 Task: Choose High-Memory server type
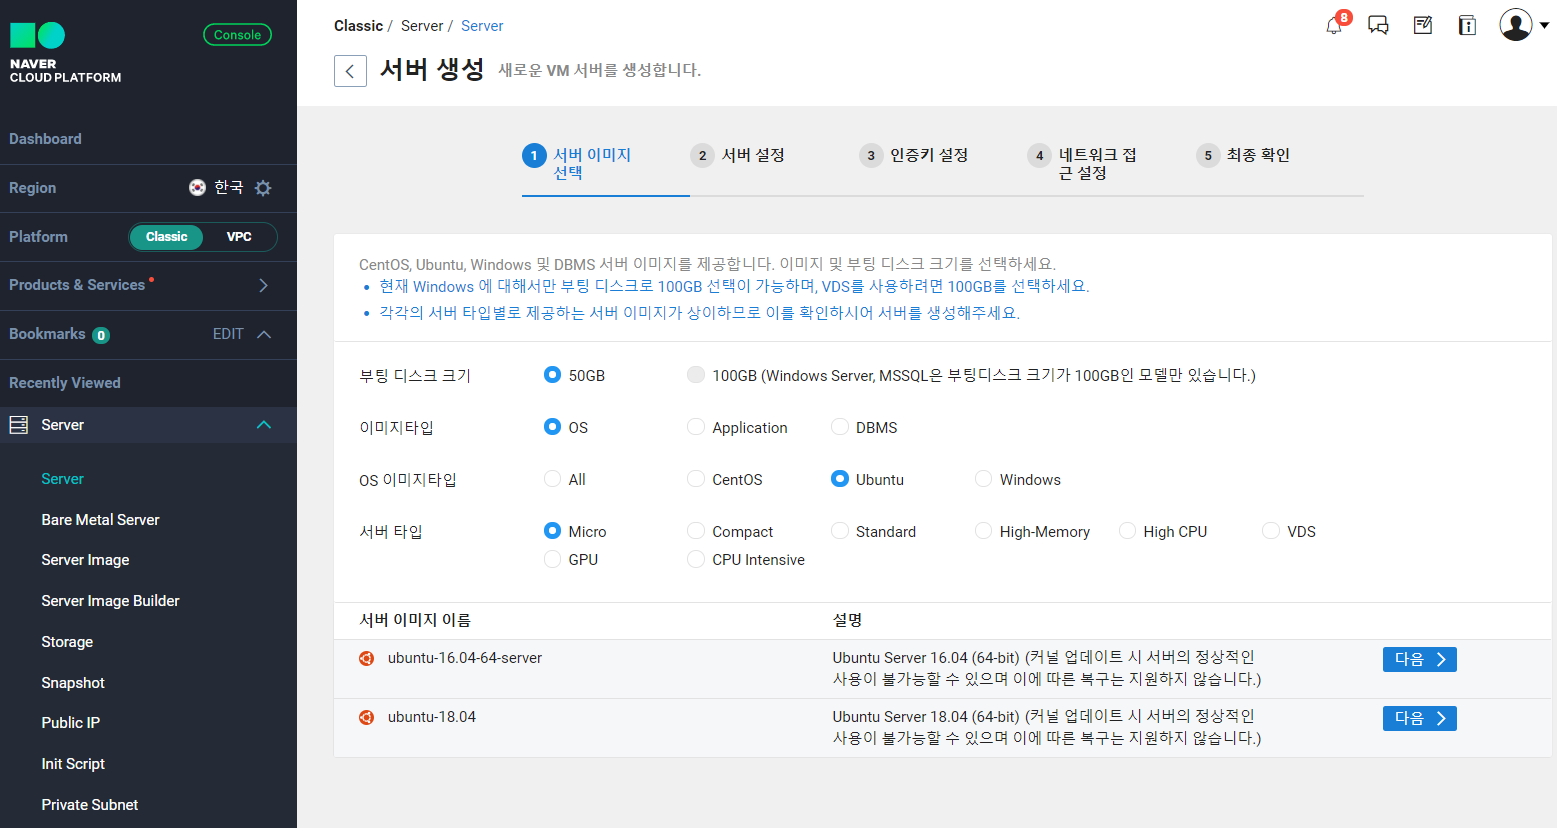(984, 531)
